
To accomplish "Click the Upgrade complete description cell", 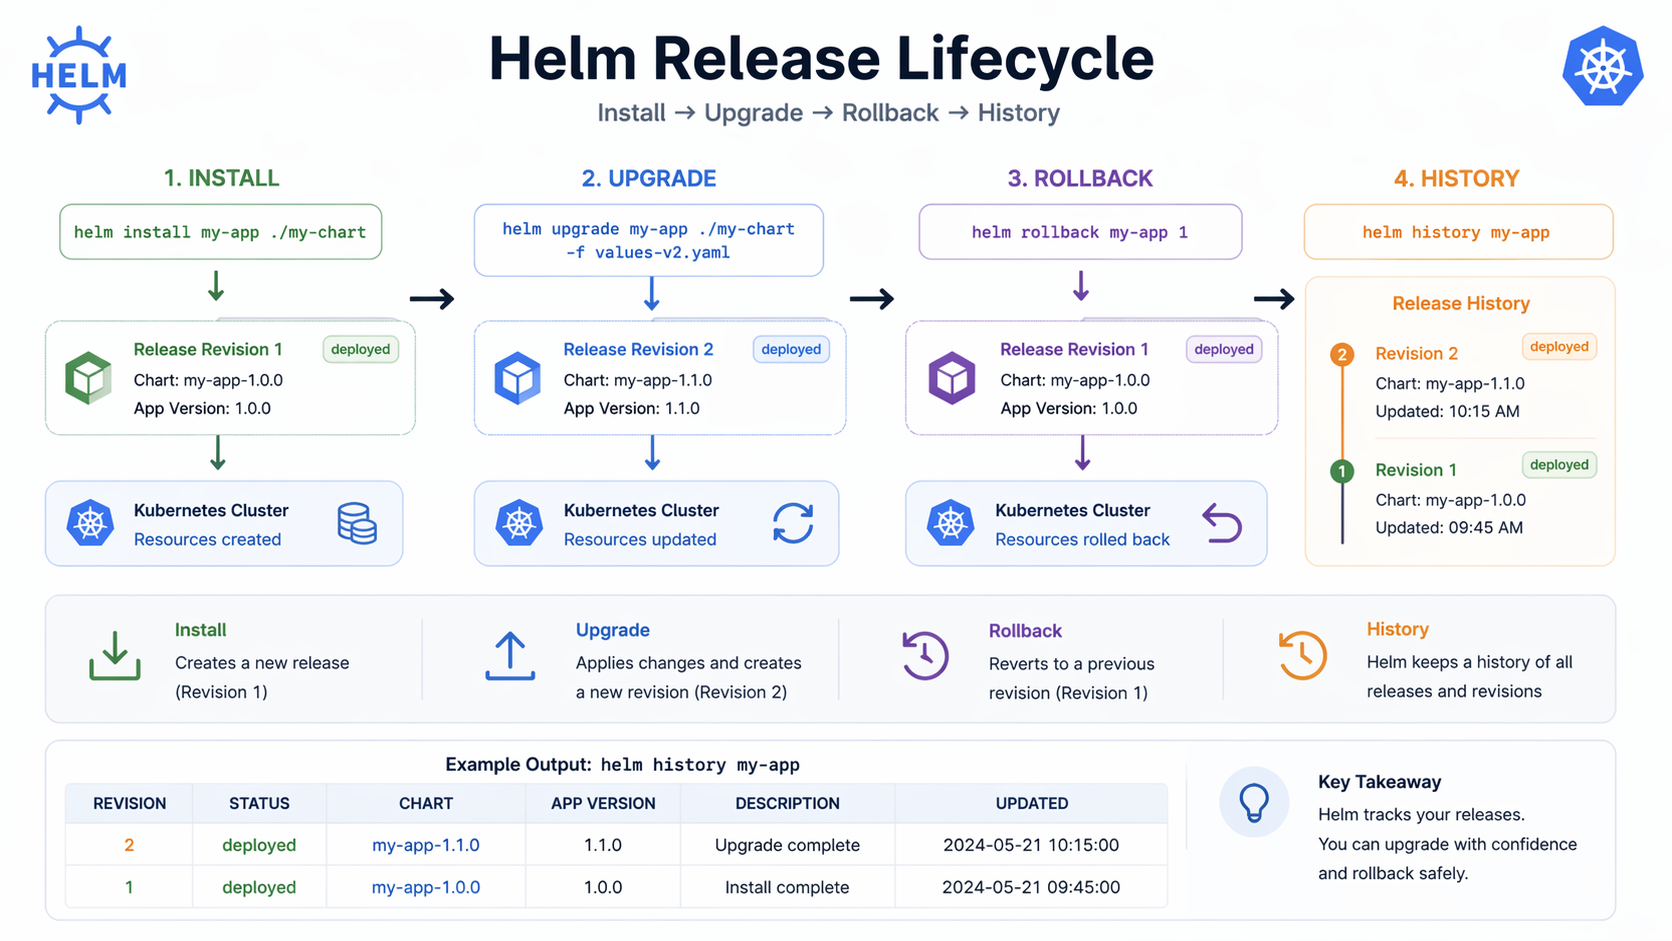I will (x=787, y=845).
